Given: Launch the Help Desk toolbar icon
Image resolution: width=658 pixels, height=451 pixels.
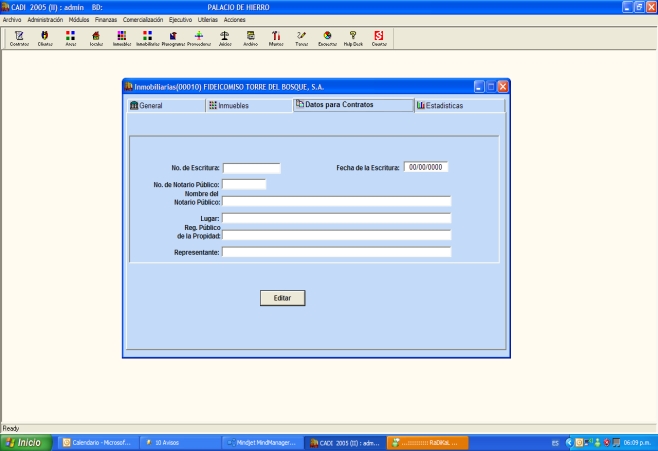Looking at the screenshot, I should click(353, 38).
